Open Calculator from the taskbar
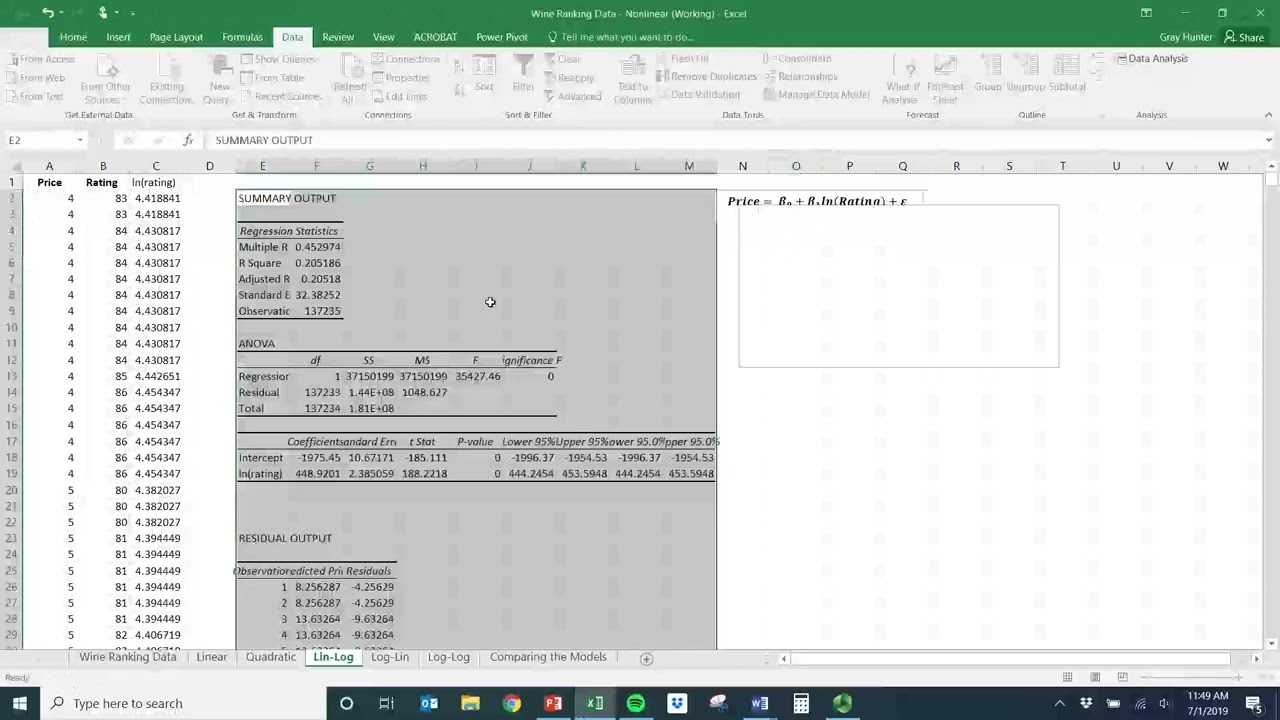The image size is (1280, 720). click(x=801, y=703)
